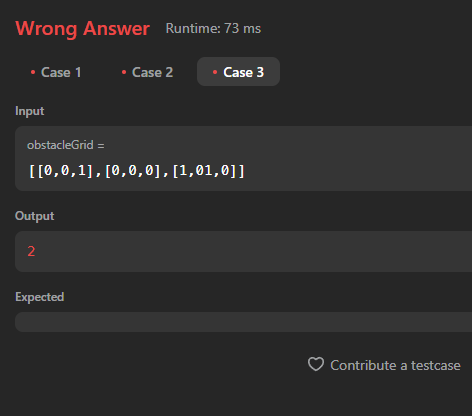Click the red output value 2
Image resolution: width=472 pixels, height=416 pixels.
(x=31, y=251)
